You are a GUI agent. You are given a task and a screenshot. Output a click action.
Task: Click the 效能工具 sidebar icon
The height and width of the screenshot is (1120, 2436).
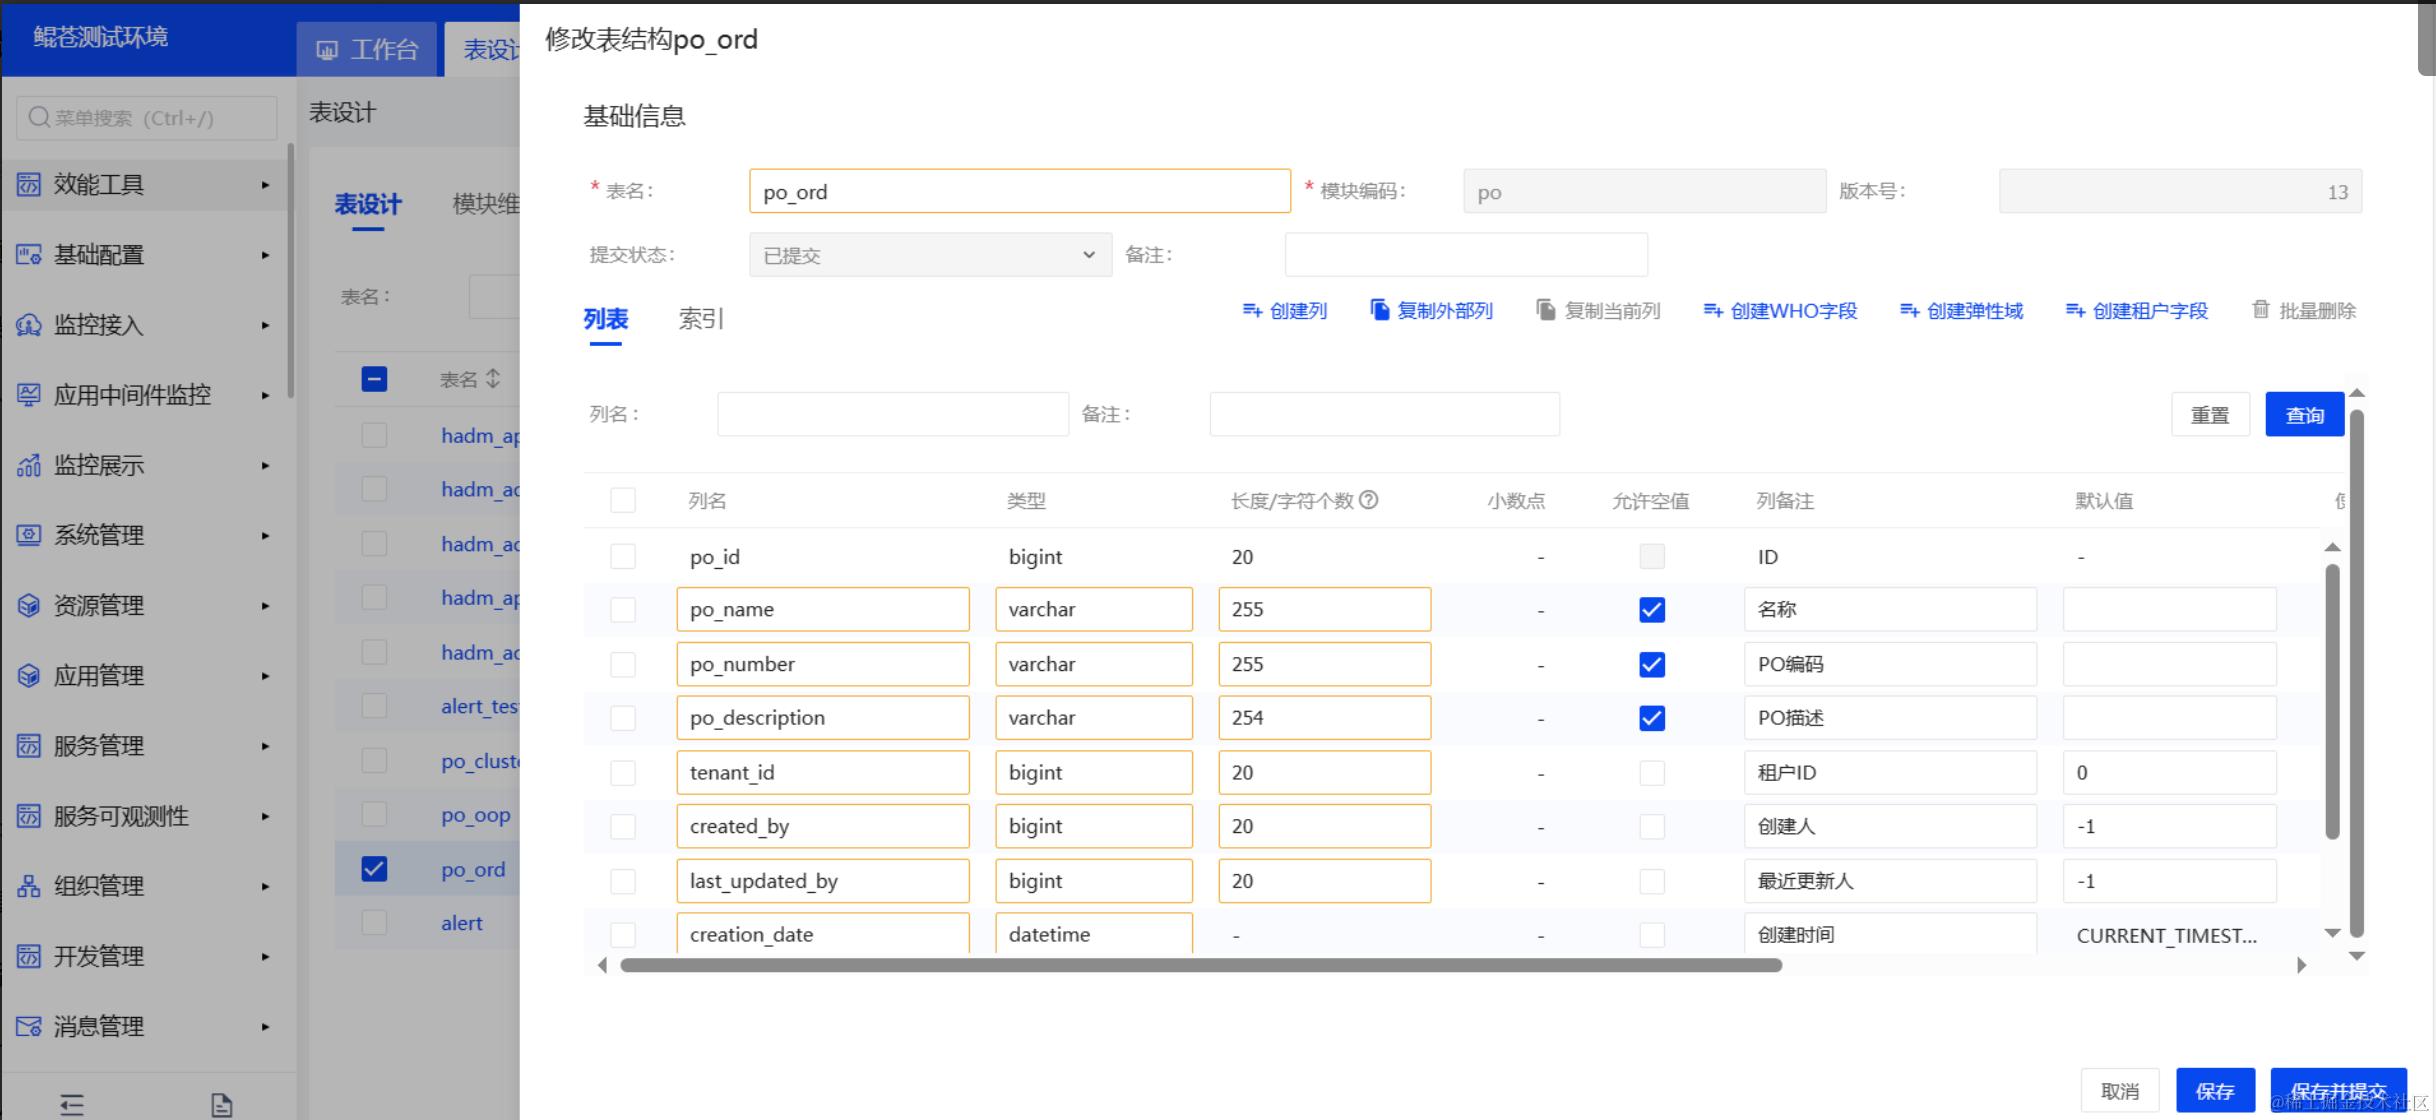coord(29,185)
